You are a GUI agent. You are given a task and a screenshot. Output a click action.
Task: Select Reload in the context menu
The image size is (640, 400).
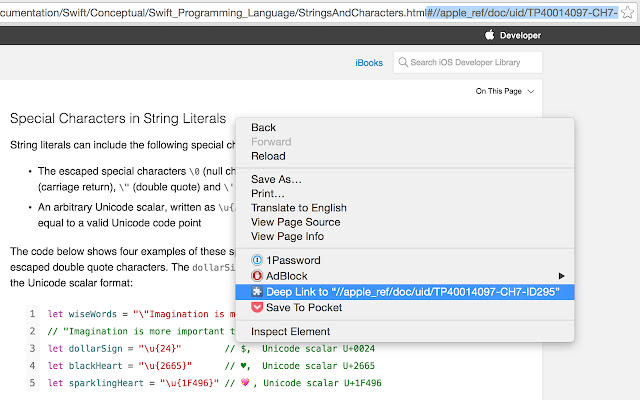point(268,156)
